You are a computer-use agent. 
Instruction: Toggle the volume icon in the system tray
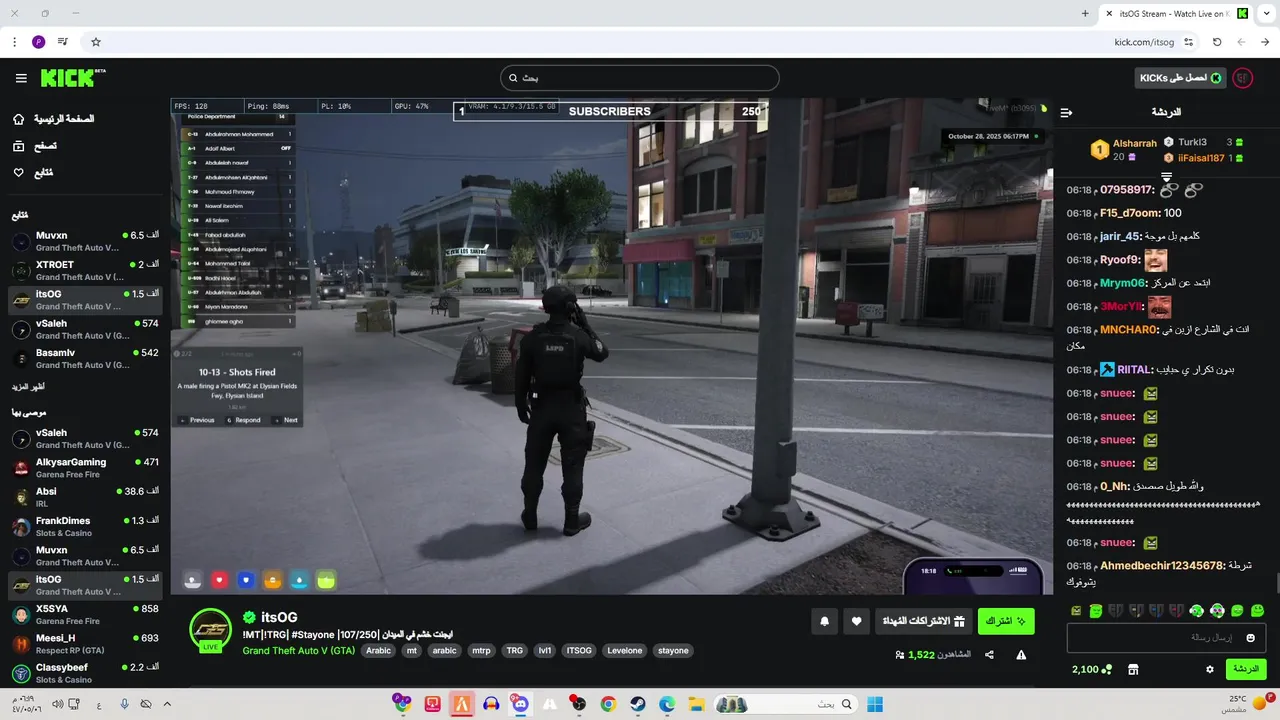(58, 705)
